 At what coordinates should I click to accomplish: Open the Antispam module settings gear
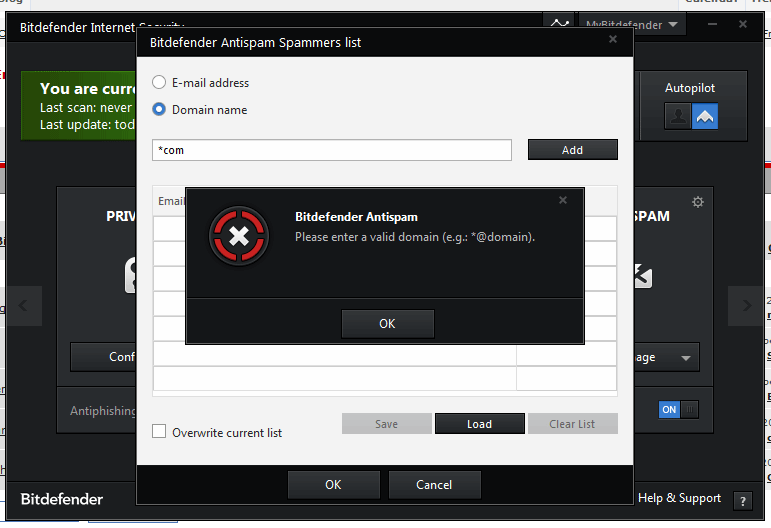698,202
